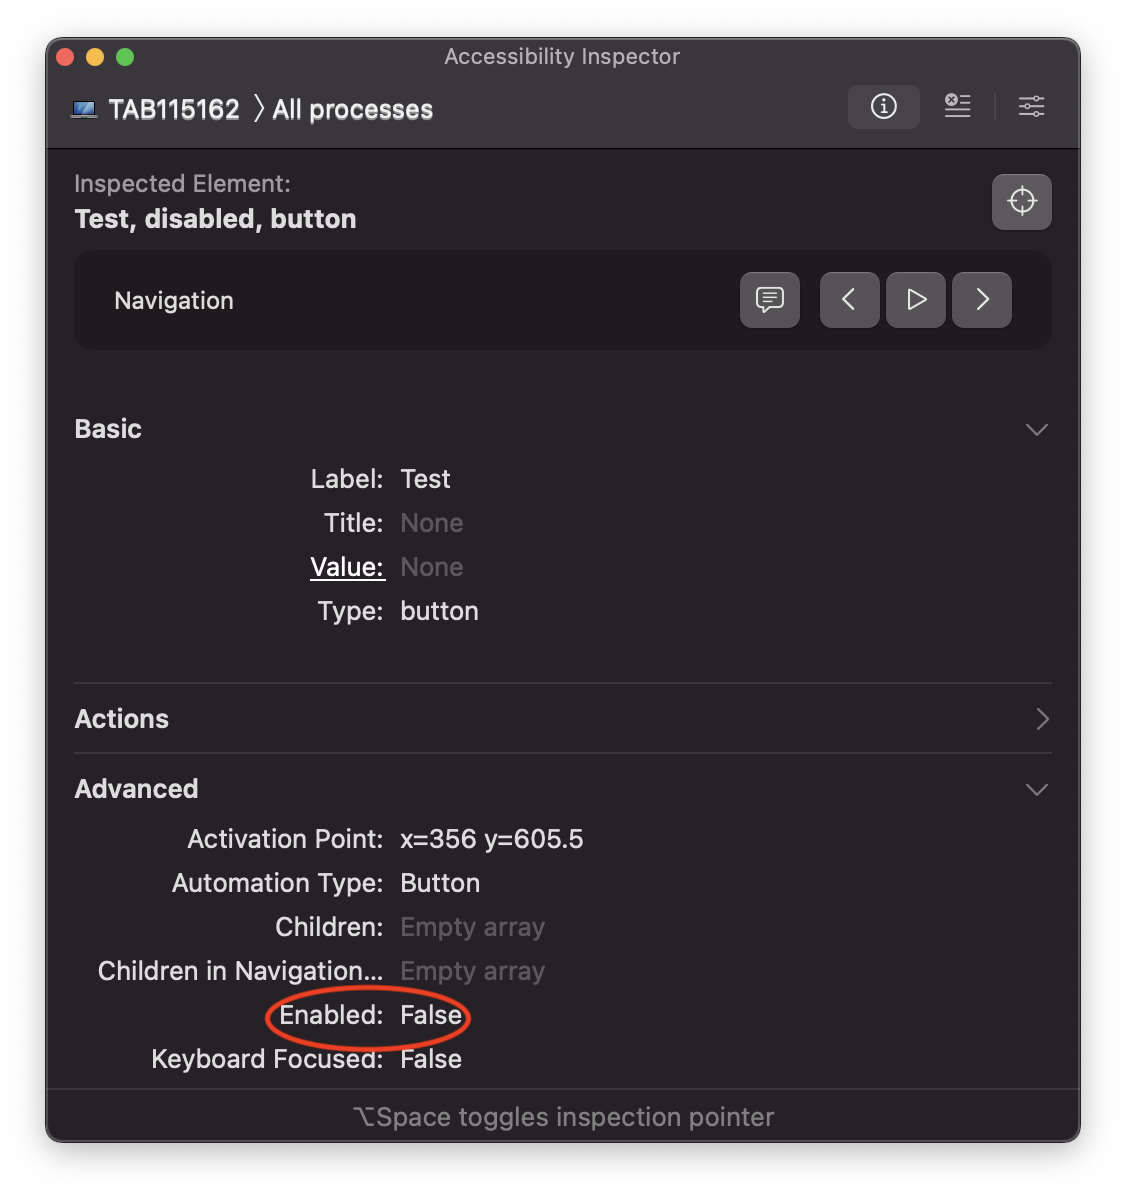1126x1196 pixels.
Task: Open the underlined Value attribute link
Action: click(x=347, y=567)
